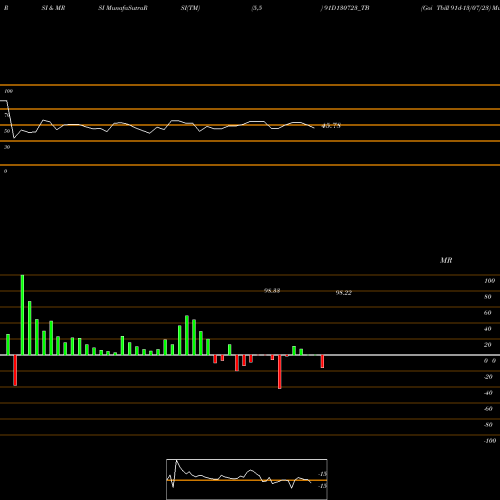
Task: Click the 20 tick on MR axis
Action: pos(488,345)
